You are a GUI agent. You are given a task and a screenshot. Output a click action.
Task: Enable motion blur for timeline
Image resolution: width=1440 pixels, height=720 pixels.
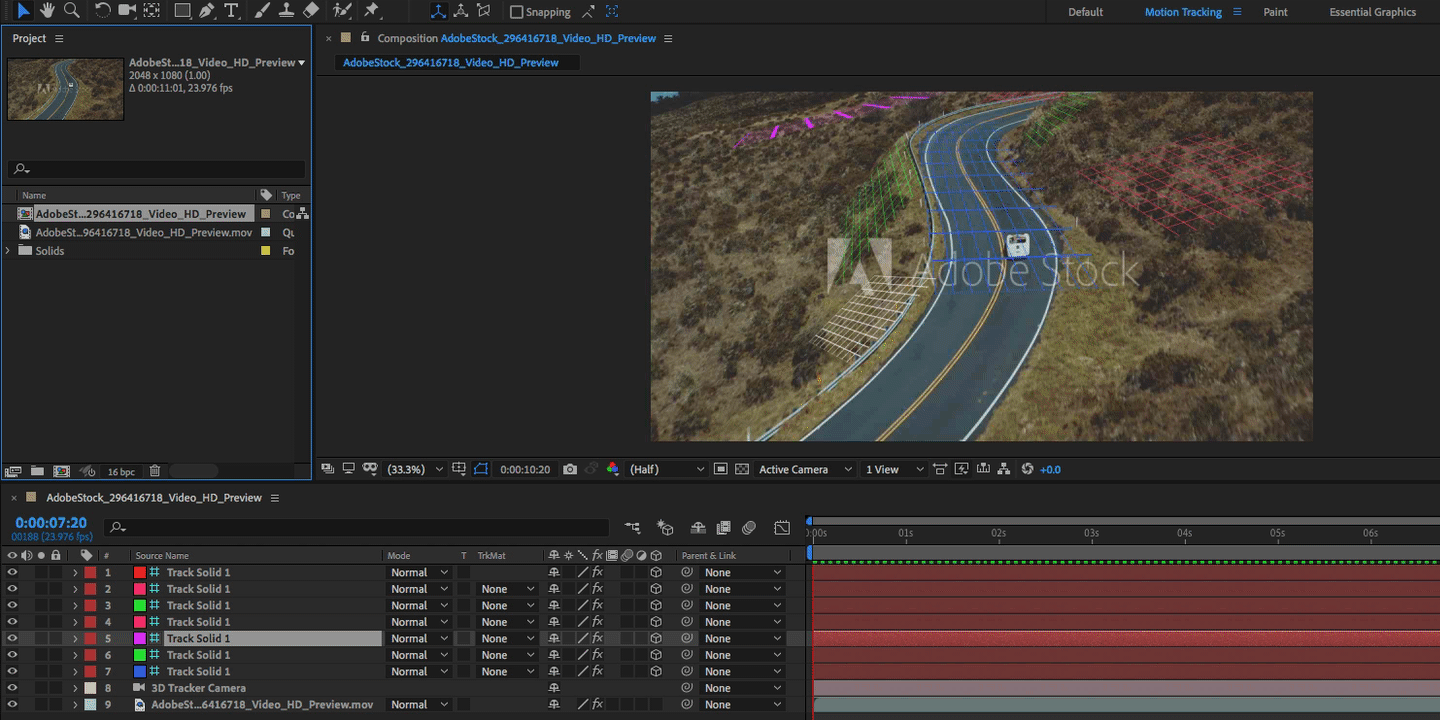[749, 527]
